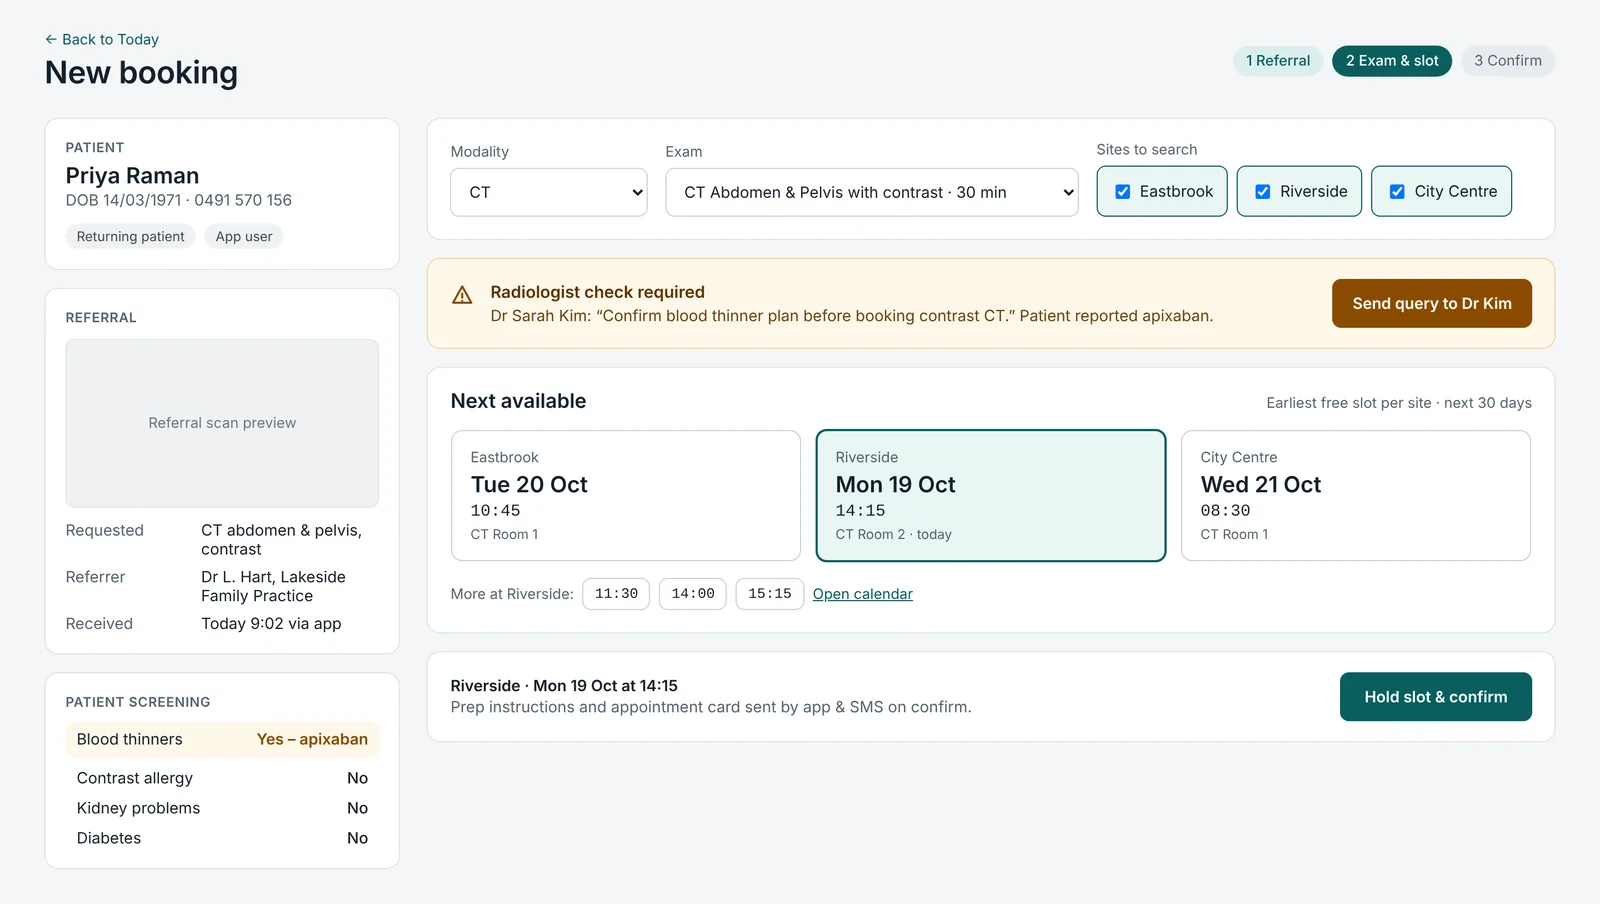Uncheck the Riverside site checkbox
1600x904 pixels.
(1263, 192)
